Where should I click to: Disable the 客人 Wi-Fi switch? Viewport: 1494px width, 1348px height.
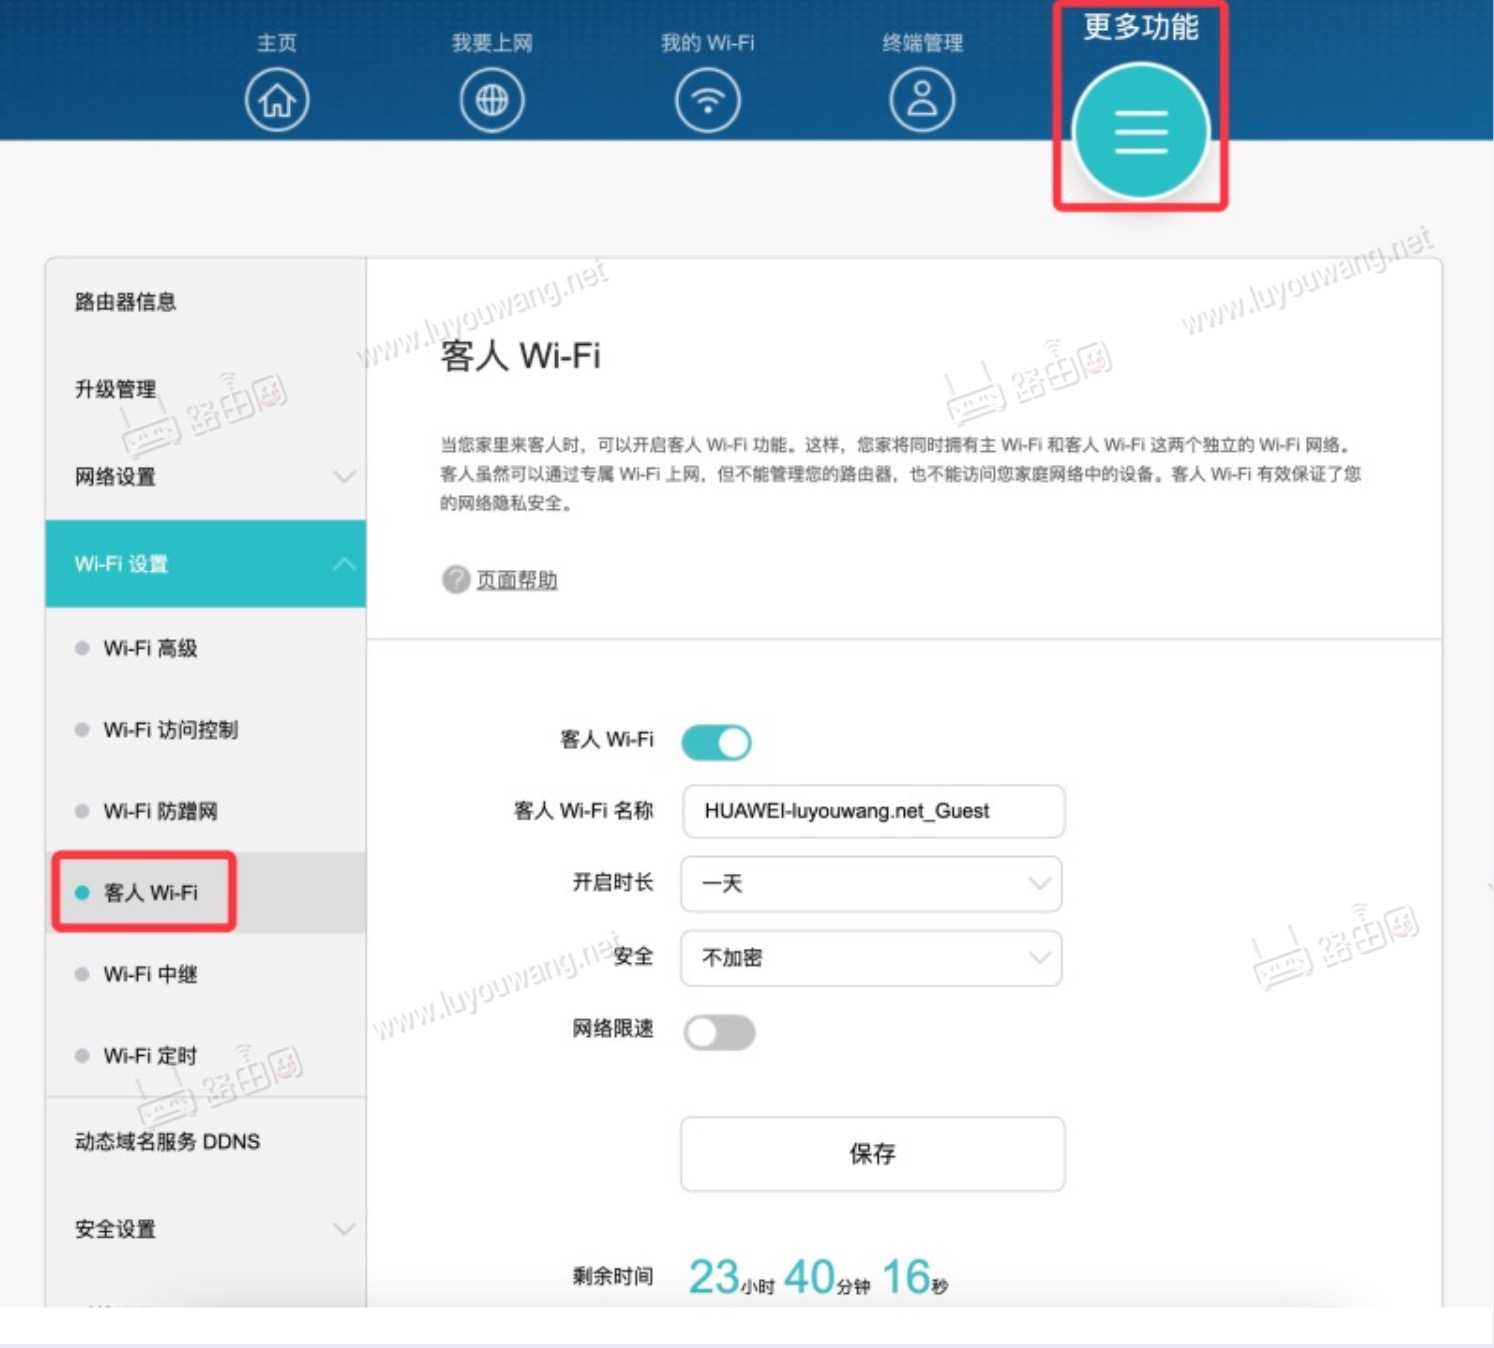pyautogui.click(x=716, y=741)
